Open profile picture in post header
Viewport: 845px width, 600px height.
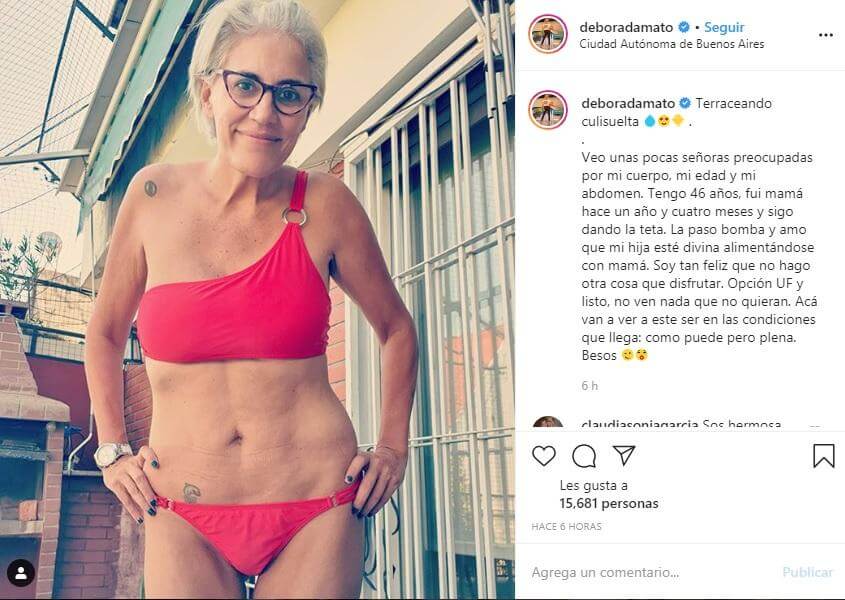coord(548,34)
